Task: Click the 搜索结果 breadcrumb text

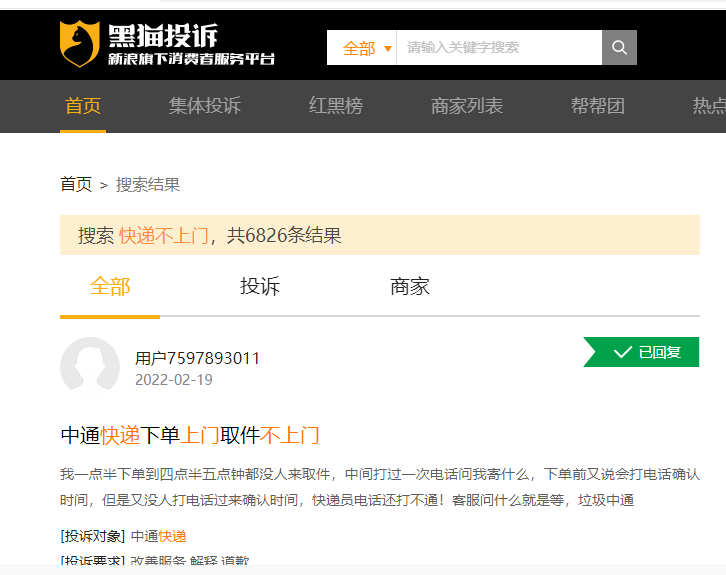Action: click(x=148, y=185)
